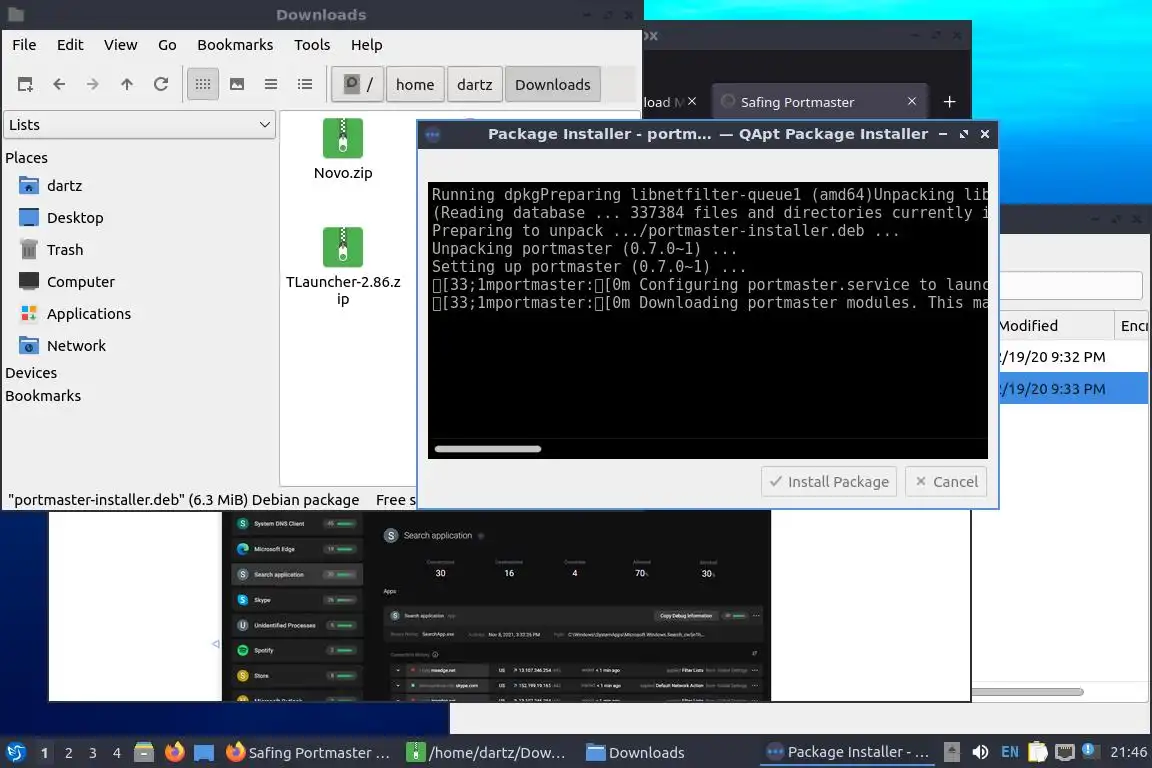Go back in Downloads file manager
1152x768 pixels.
pos(59,85)
